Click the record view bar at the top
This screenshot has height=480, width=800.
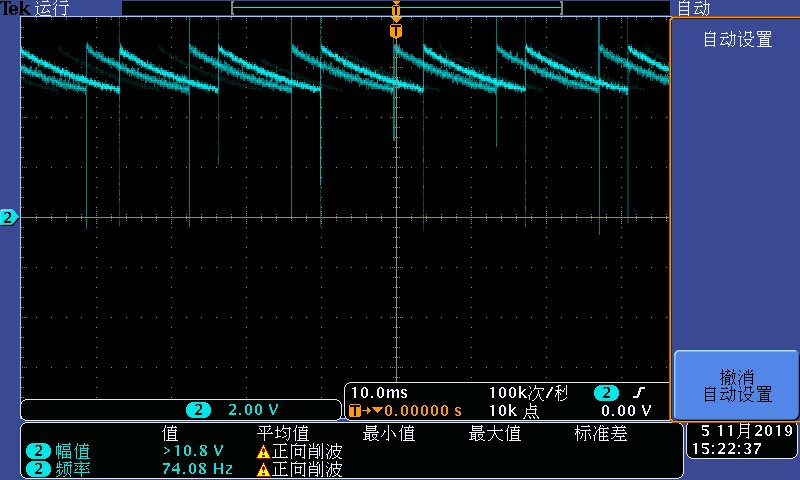[x=396, y=8]
